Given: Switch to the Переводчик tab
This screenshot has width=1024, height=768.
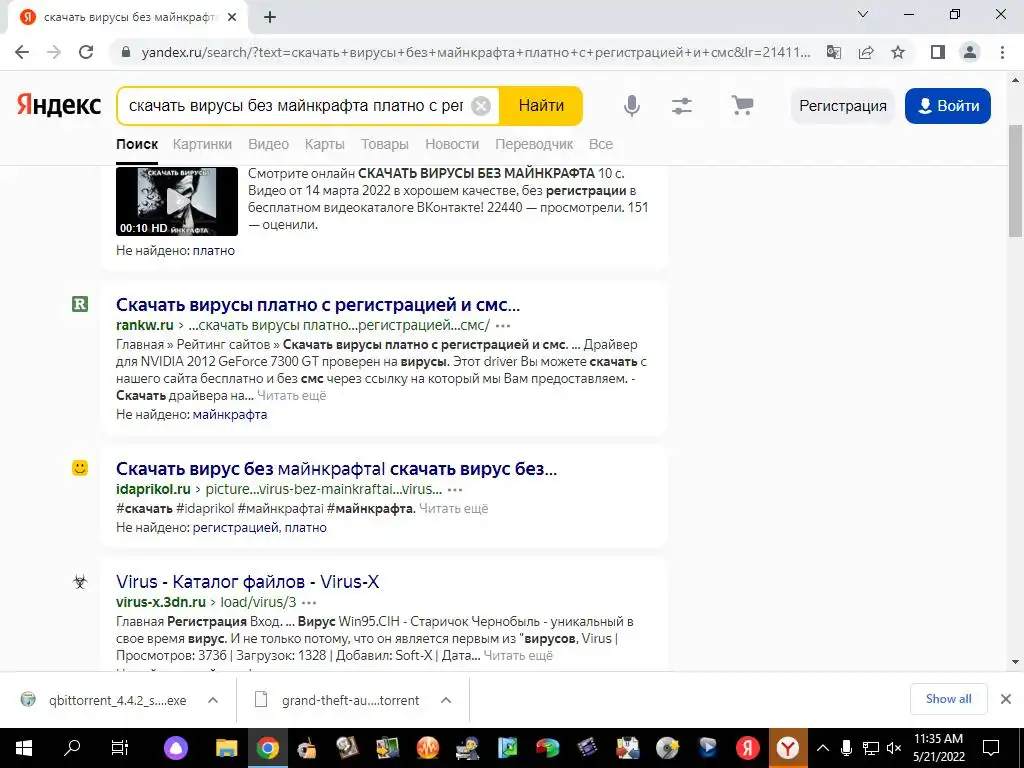Looking at the screenshot, I should click(x=534, y=144).
